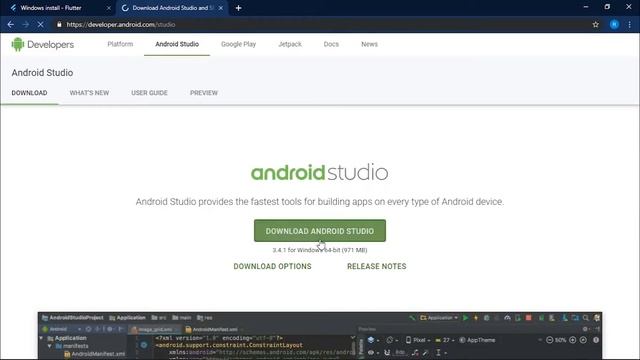The width and height of the screenshot is (640, 360).
Task: Select the PREVIEW sub-tab
Action: tap(204, 93)
